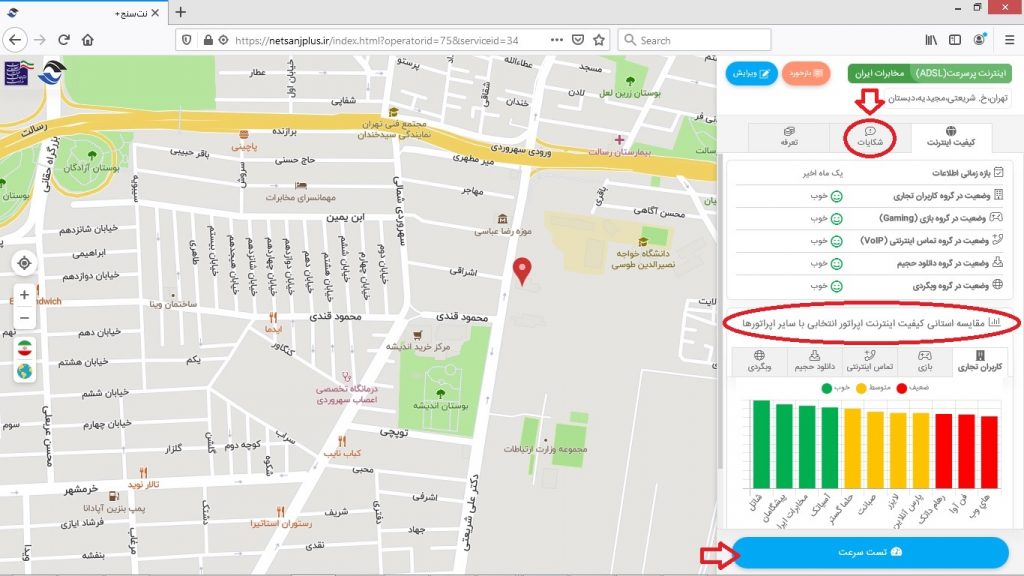Click the red های وب bar in chart

point(989,452)
